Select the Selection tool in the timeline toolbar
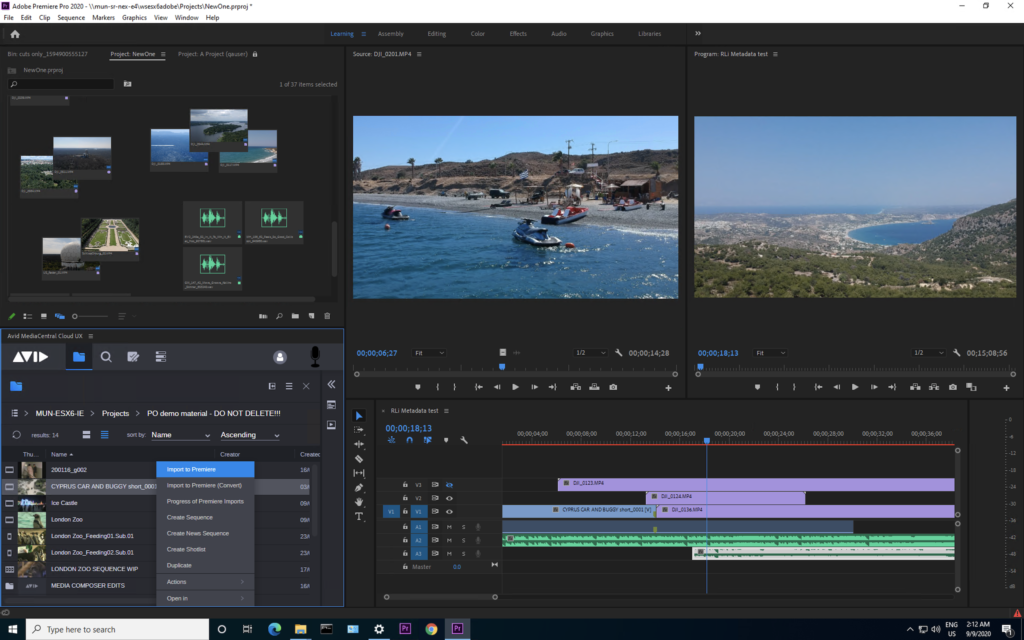This screenshot has height=640, width=1024. click(x=358, y=416)
